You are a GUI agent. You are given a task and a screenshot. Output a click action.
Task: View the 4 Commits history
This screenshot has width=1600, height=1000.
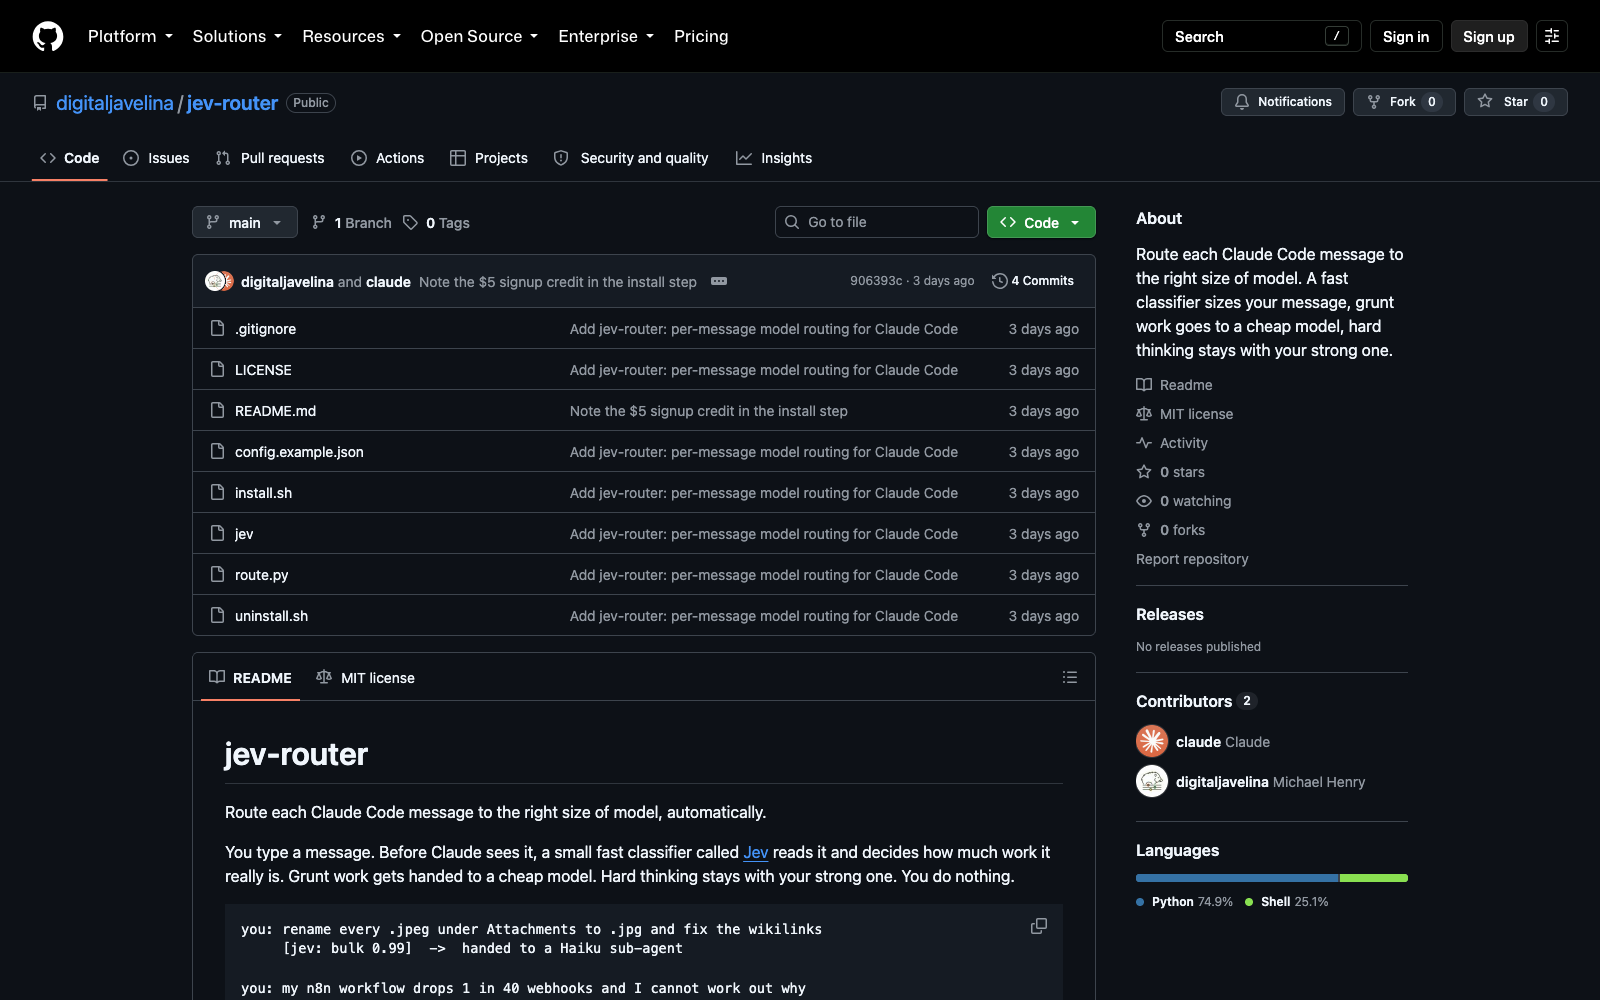coord(1033,281)
